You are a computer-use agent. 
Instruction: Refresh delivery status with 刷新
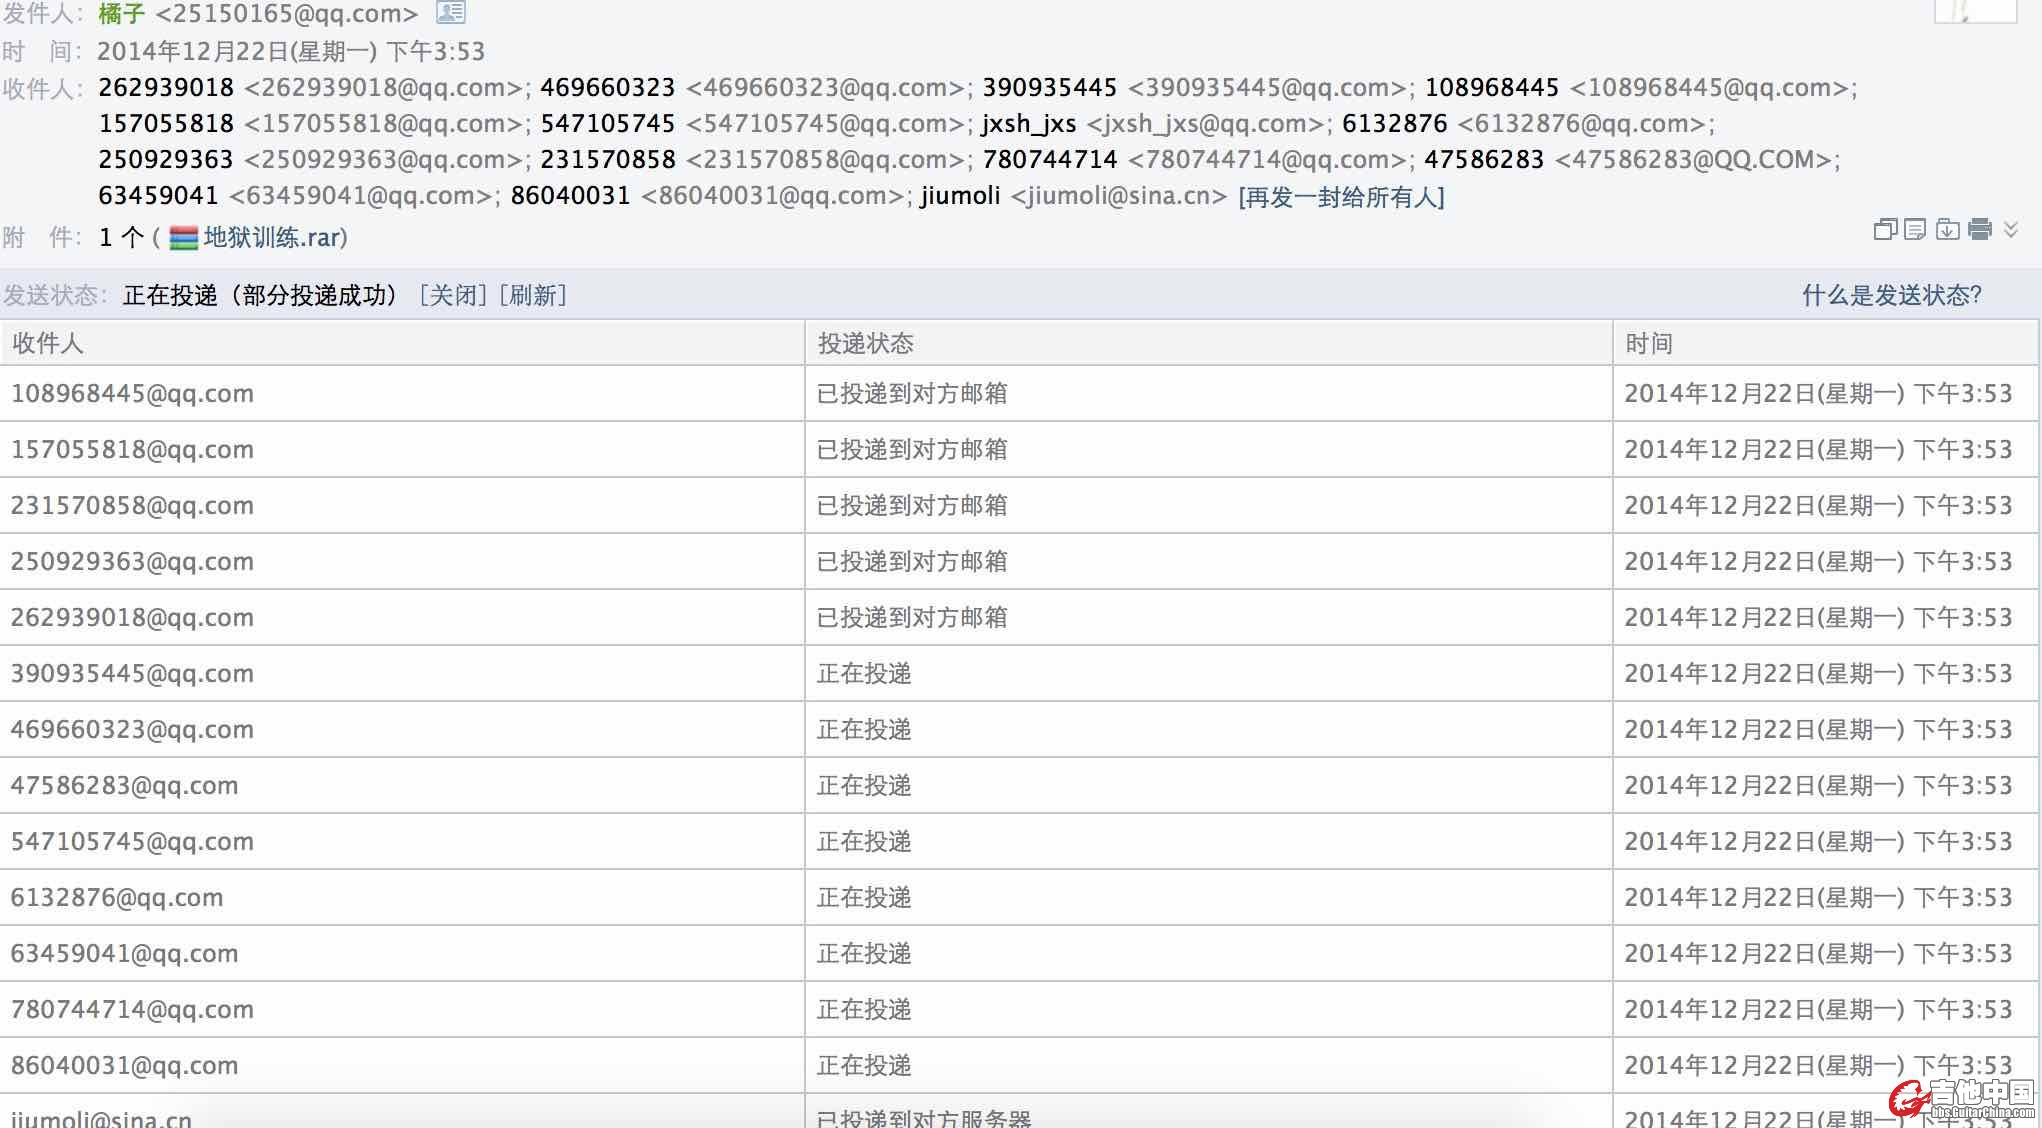click(532, 295)
